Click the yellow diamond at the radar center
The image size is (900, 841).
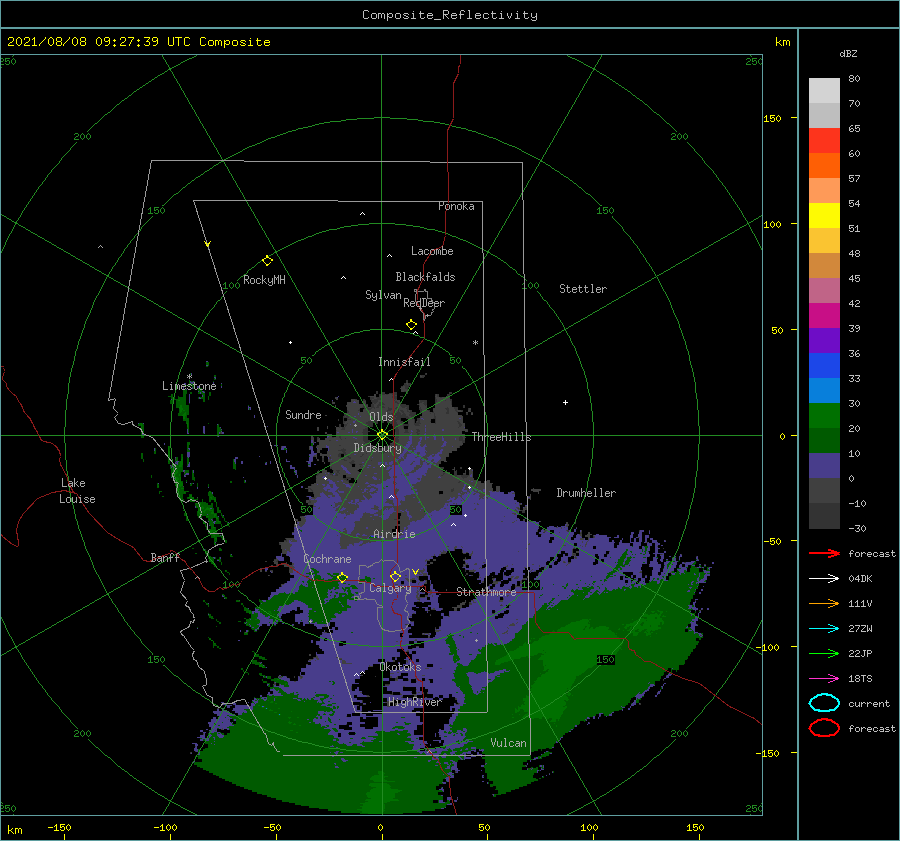382,435
